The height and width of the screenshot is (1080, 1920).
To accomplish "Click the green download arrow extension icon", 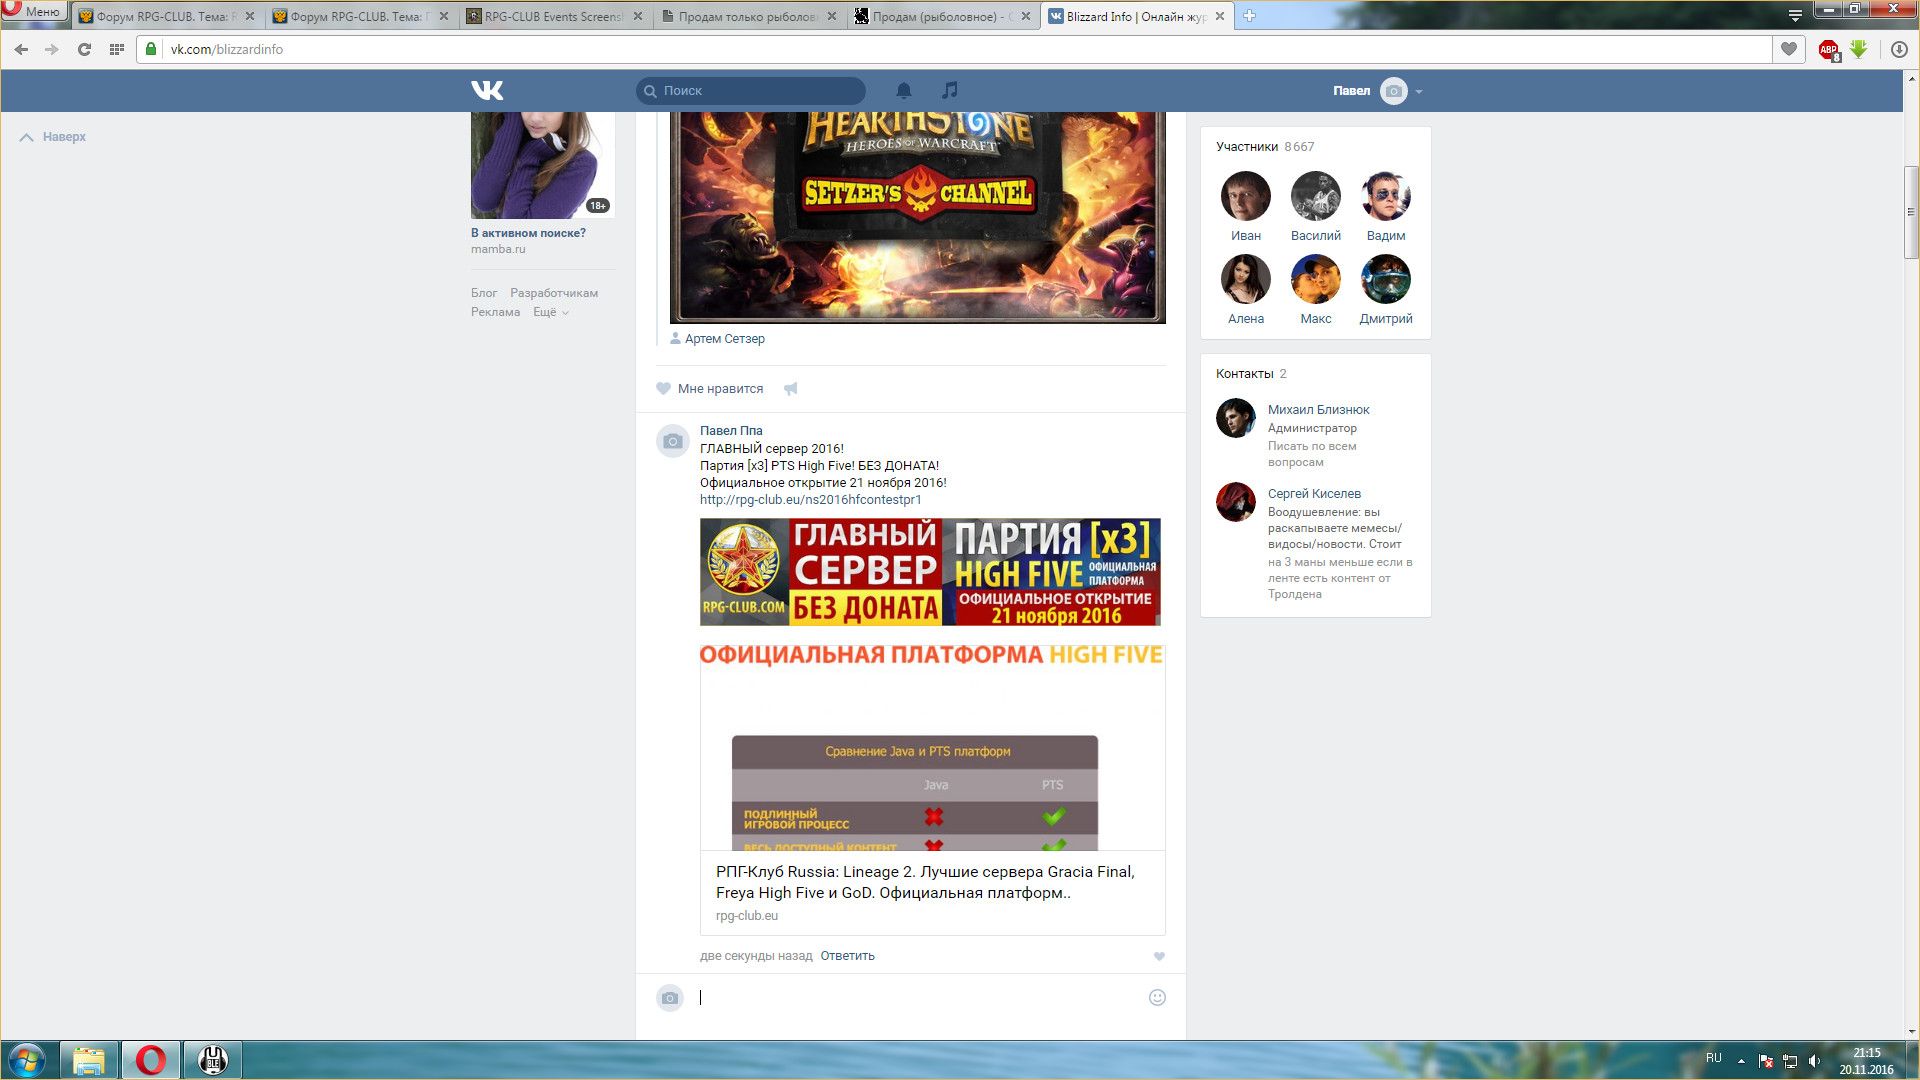I will 1859,48.
